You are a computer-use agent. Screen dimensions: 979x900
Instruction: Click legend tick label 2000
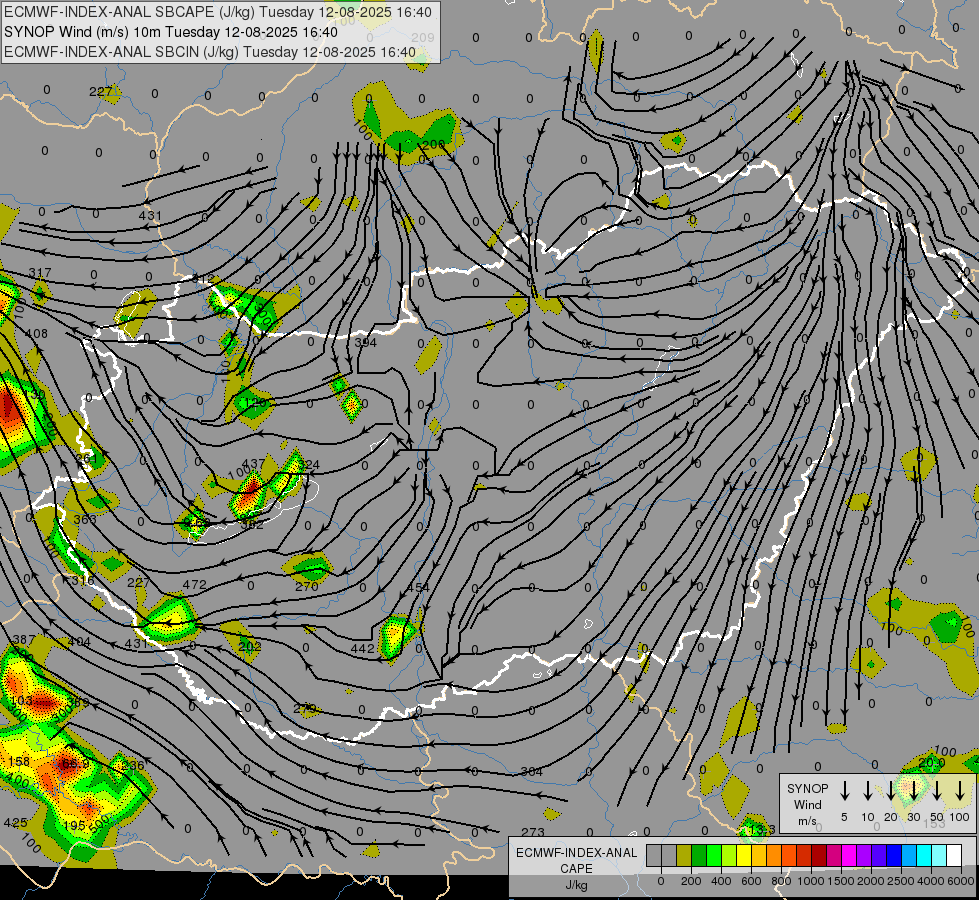pyautogui.click(x=871, y=881)
